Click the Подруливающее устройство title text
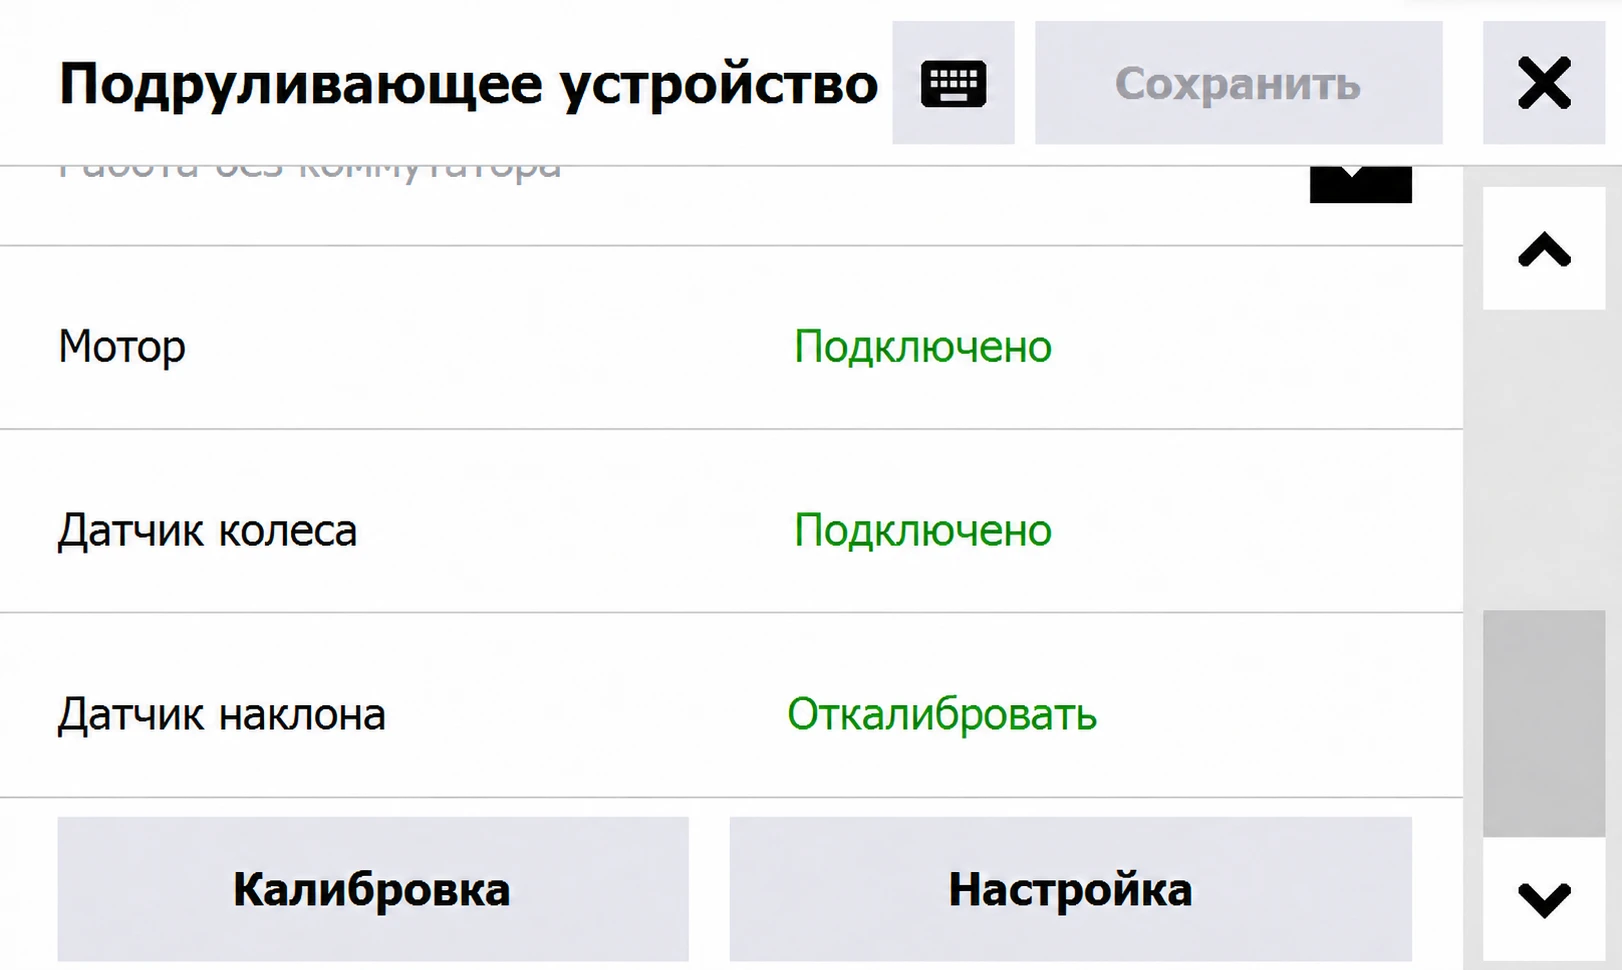Screen dimensions: 1622x970 468,85
